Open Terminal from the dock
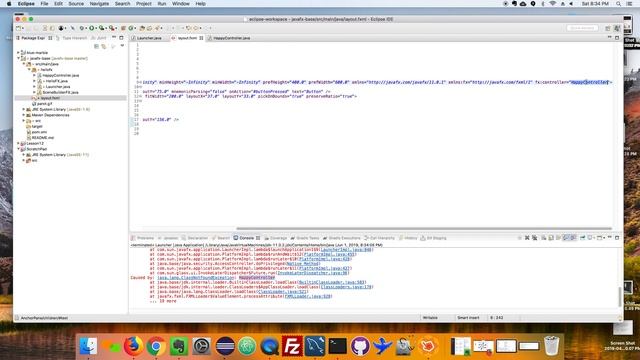640x360 pixels. pyautogui.click(x=338, y=346)
